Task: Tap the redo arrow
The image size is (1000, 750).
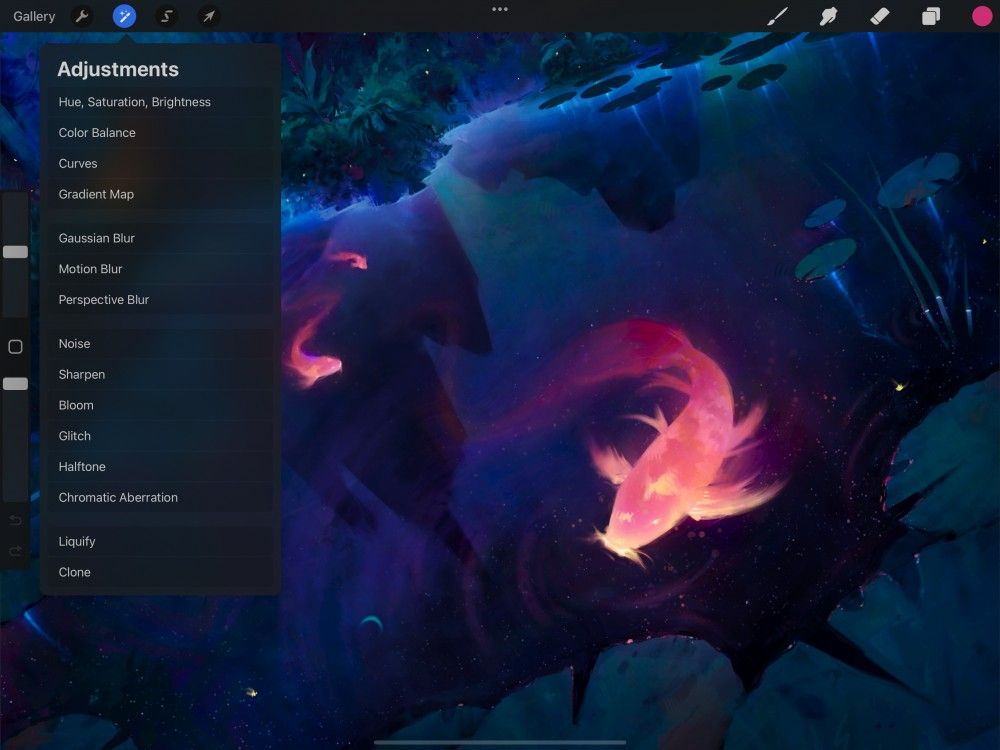Action: (15, 551)
